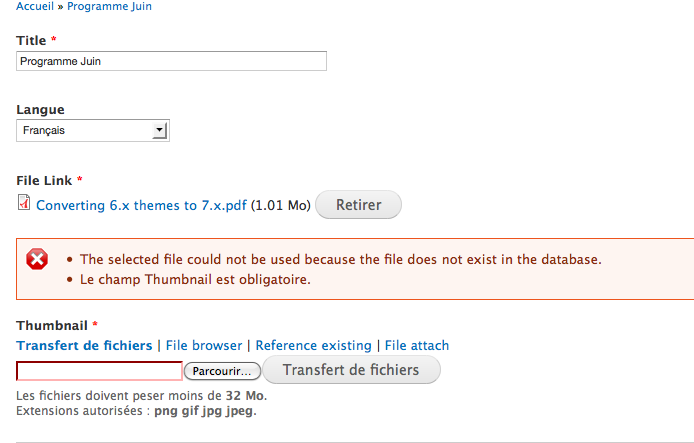Switch to the File browser tab
The image size is (694, 443).
click(204, 345)
